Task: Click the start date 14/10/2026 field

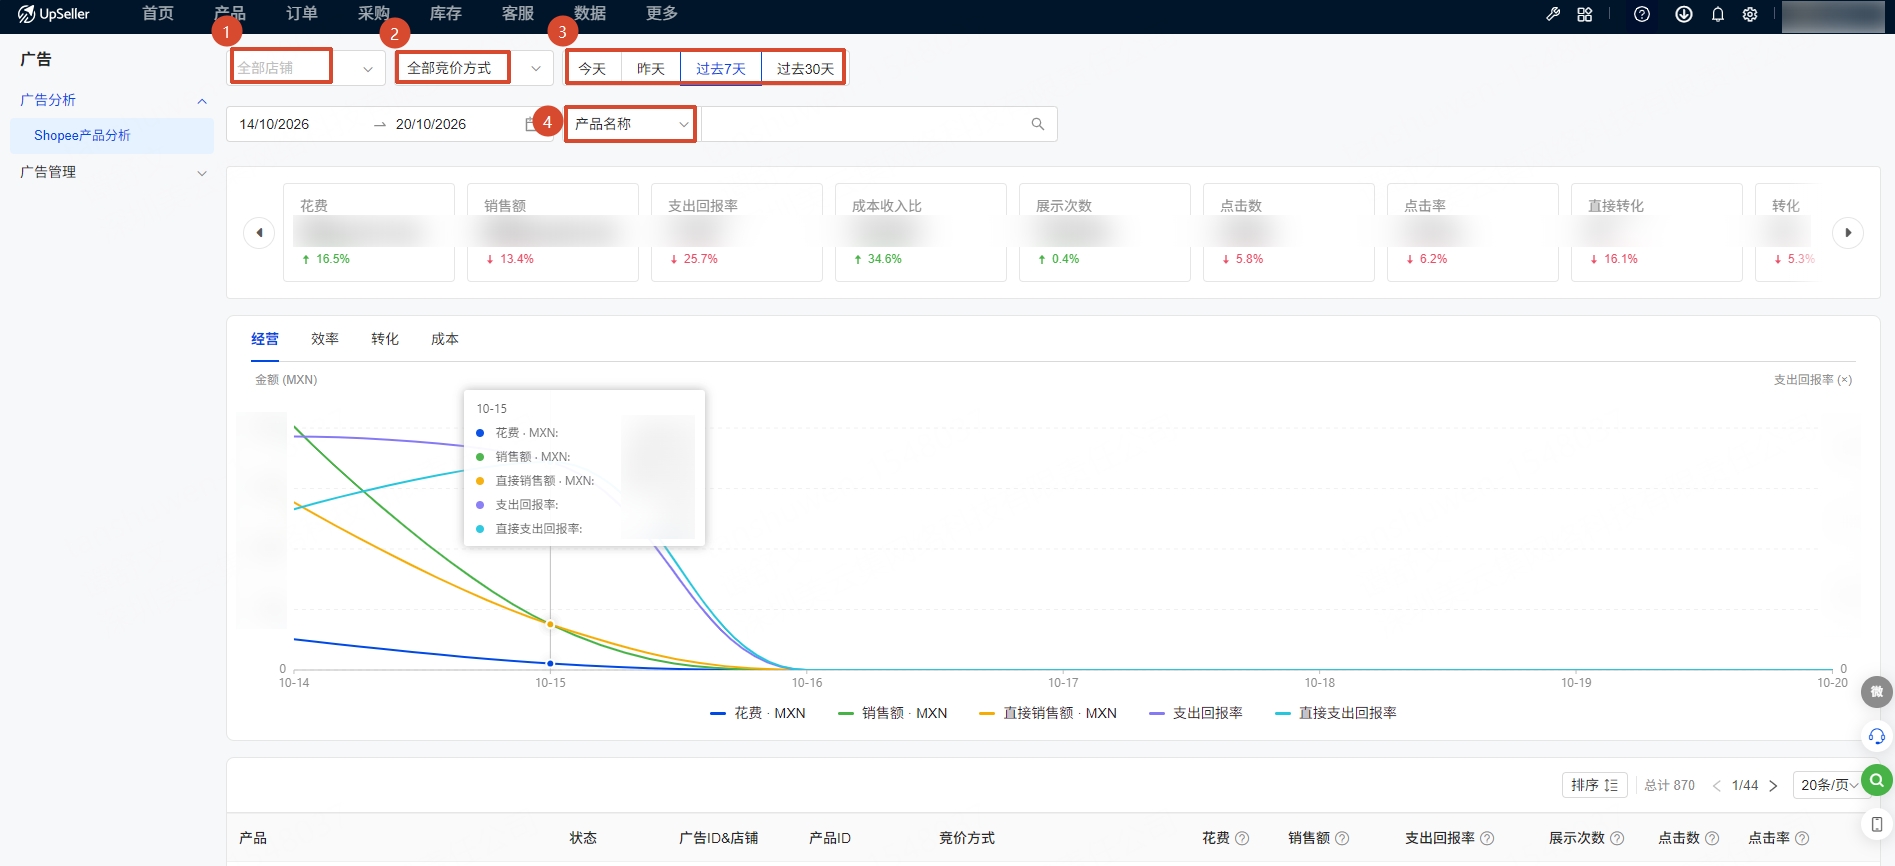Action: pyautogui.click(x=298, y=124)
